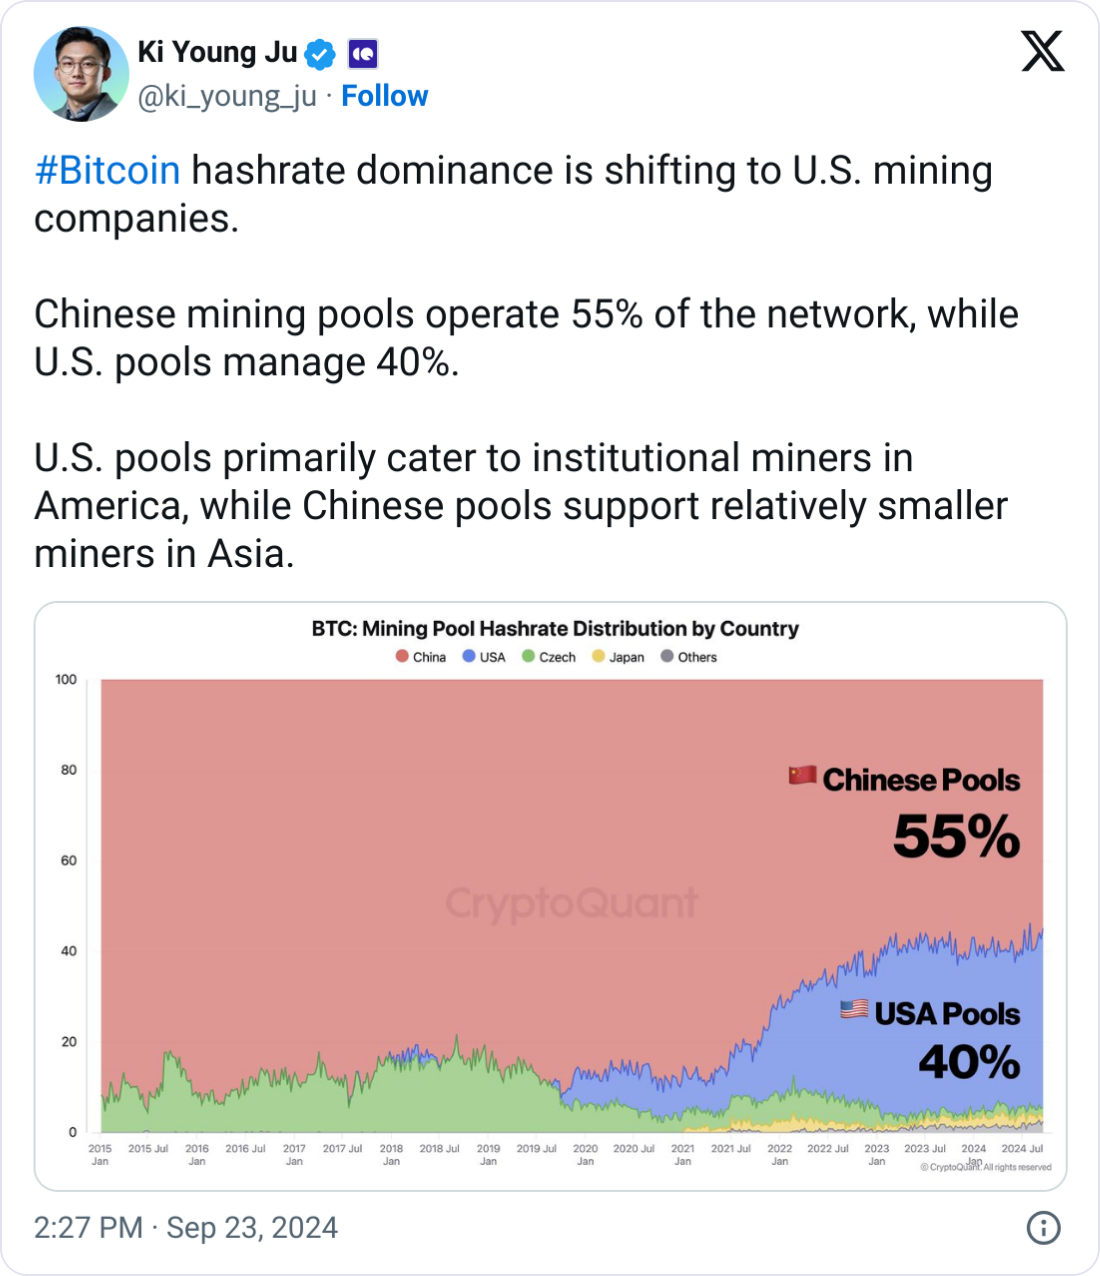Screen dimensions: 1100x1276
Task: Open the @ki_young_ju handle link
Action: (x=227, y=96)
